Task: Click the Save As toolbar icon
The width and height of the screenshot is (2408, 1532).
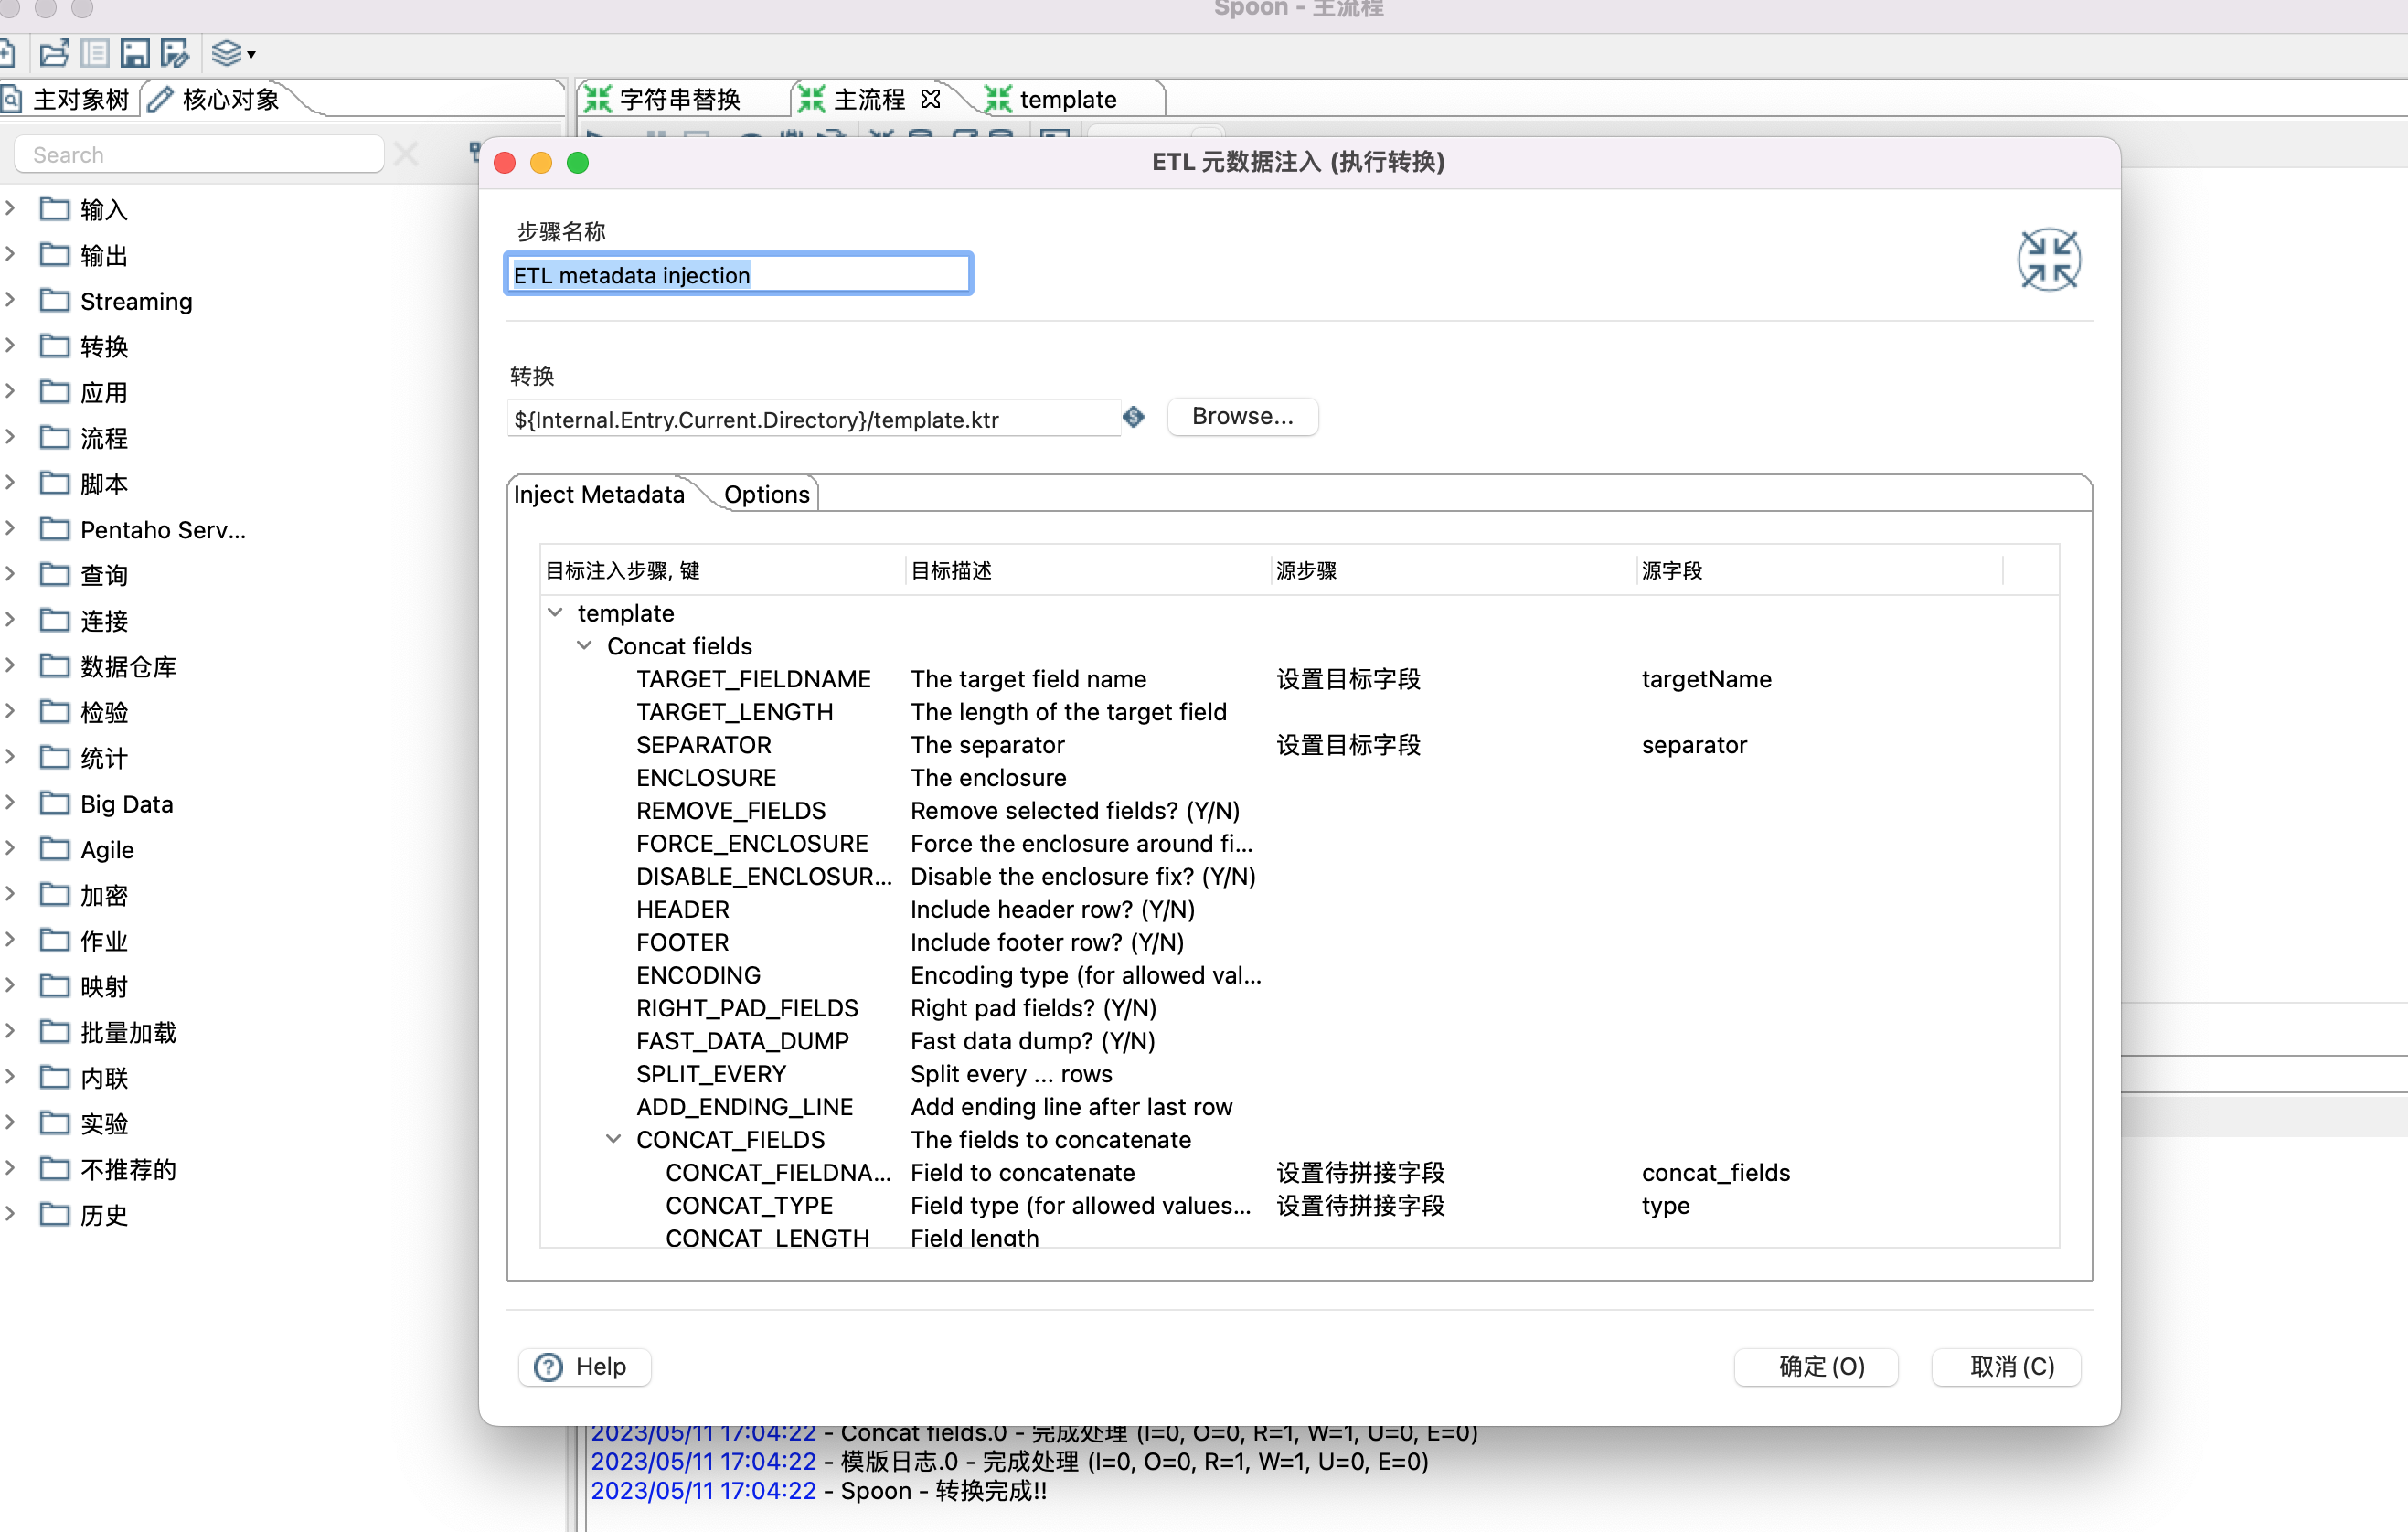Action: [x=175, y=53]
